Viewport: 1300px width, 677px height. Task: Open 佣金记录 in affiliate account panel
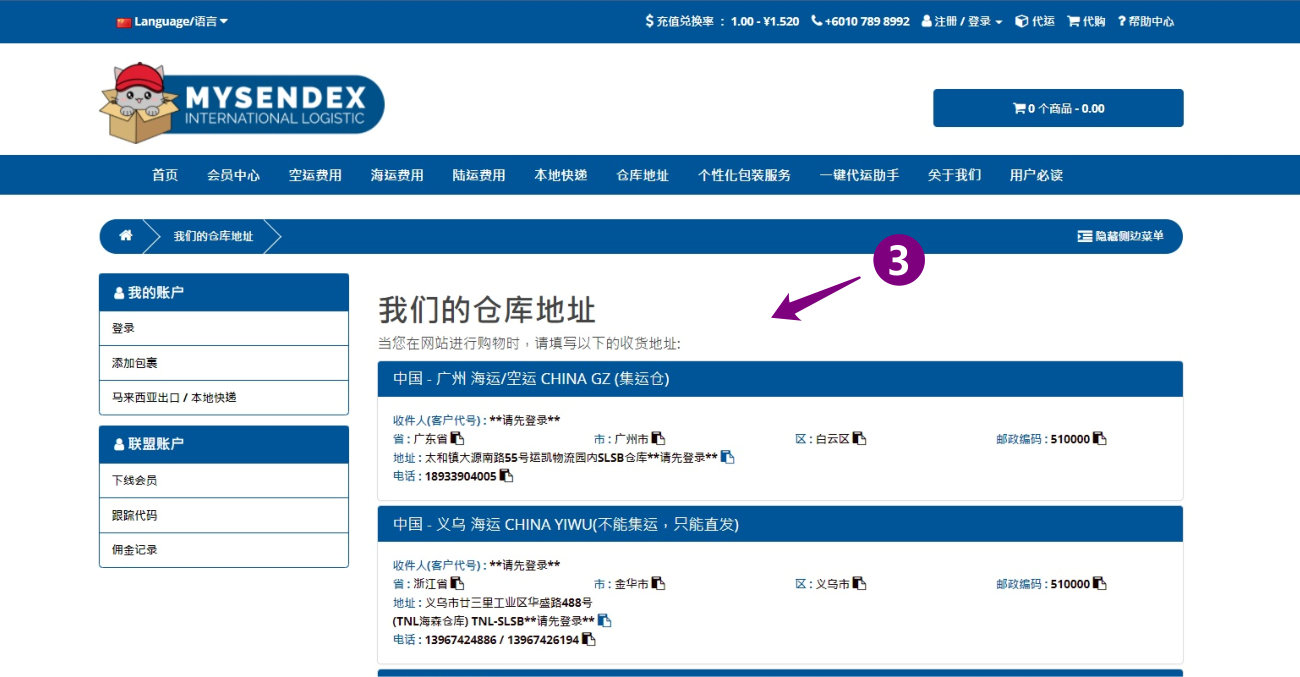(x=134, y=550)
